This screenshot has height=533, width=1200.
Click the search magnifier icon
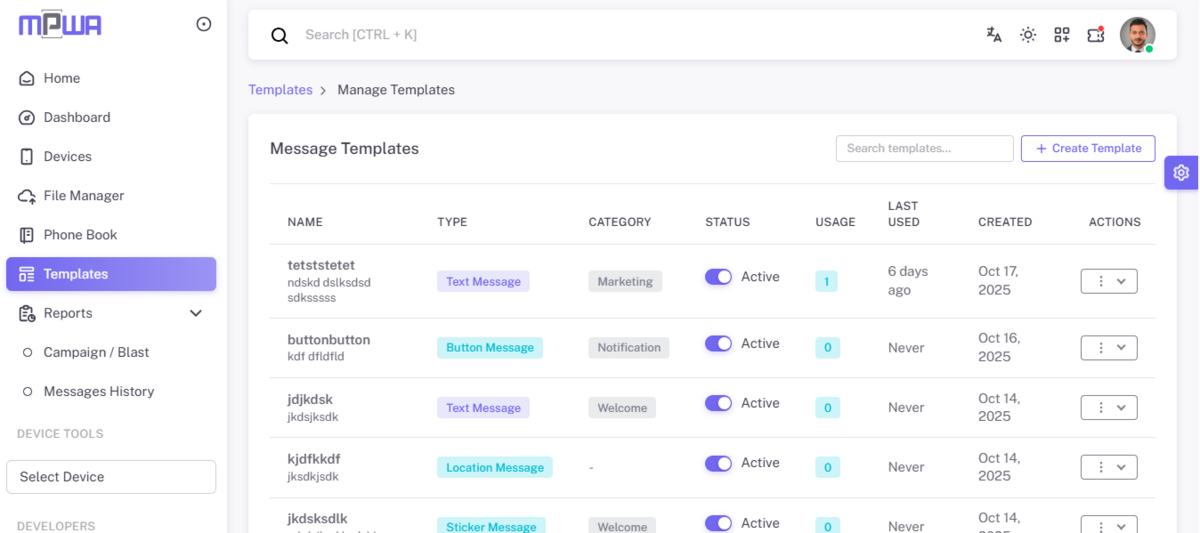tap(280, 35)
